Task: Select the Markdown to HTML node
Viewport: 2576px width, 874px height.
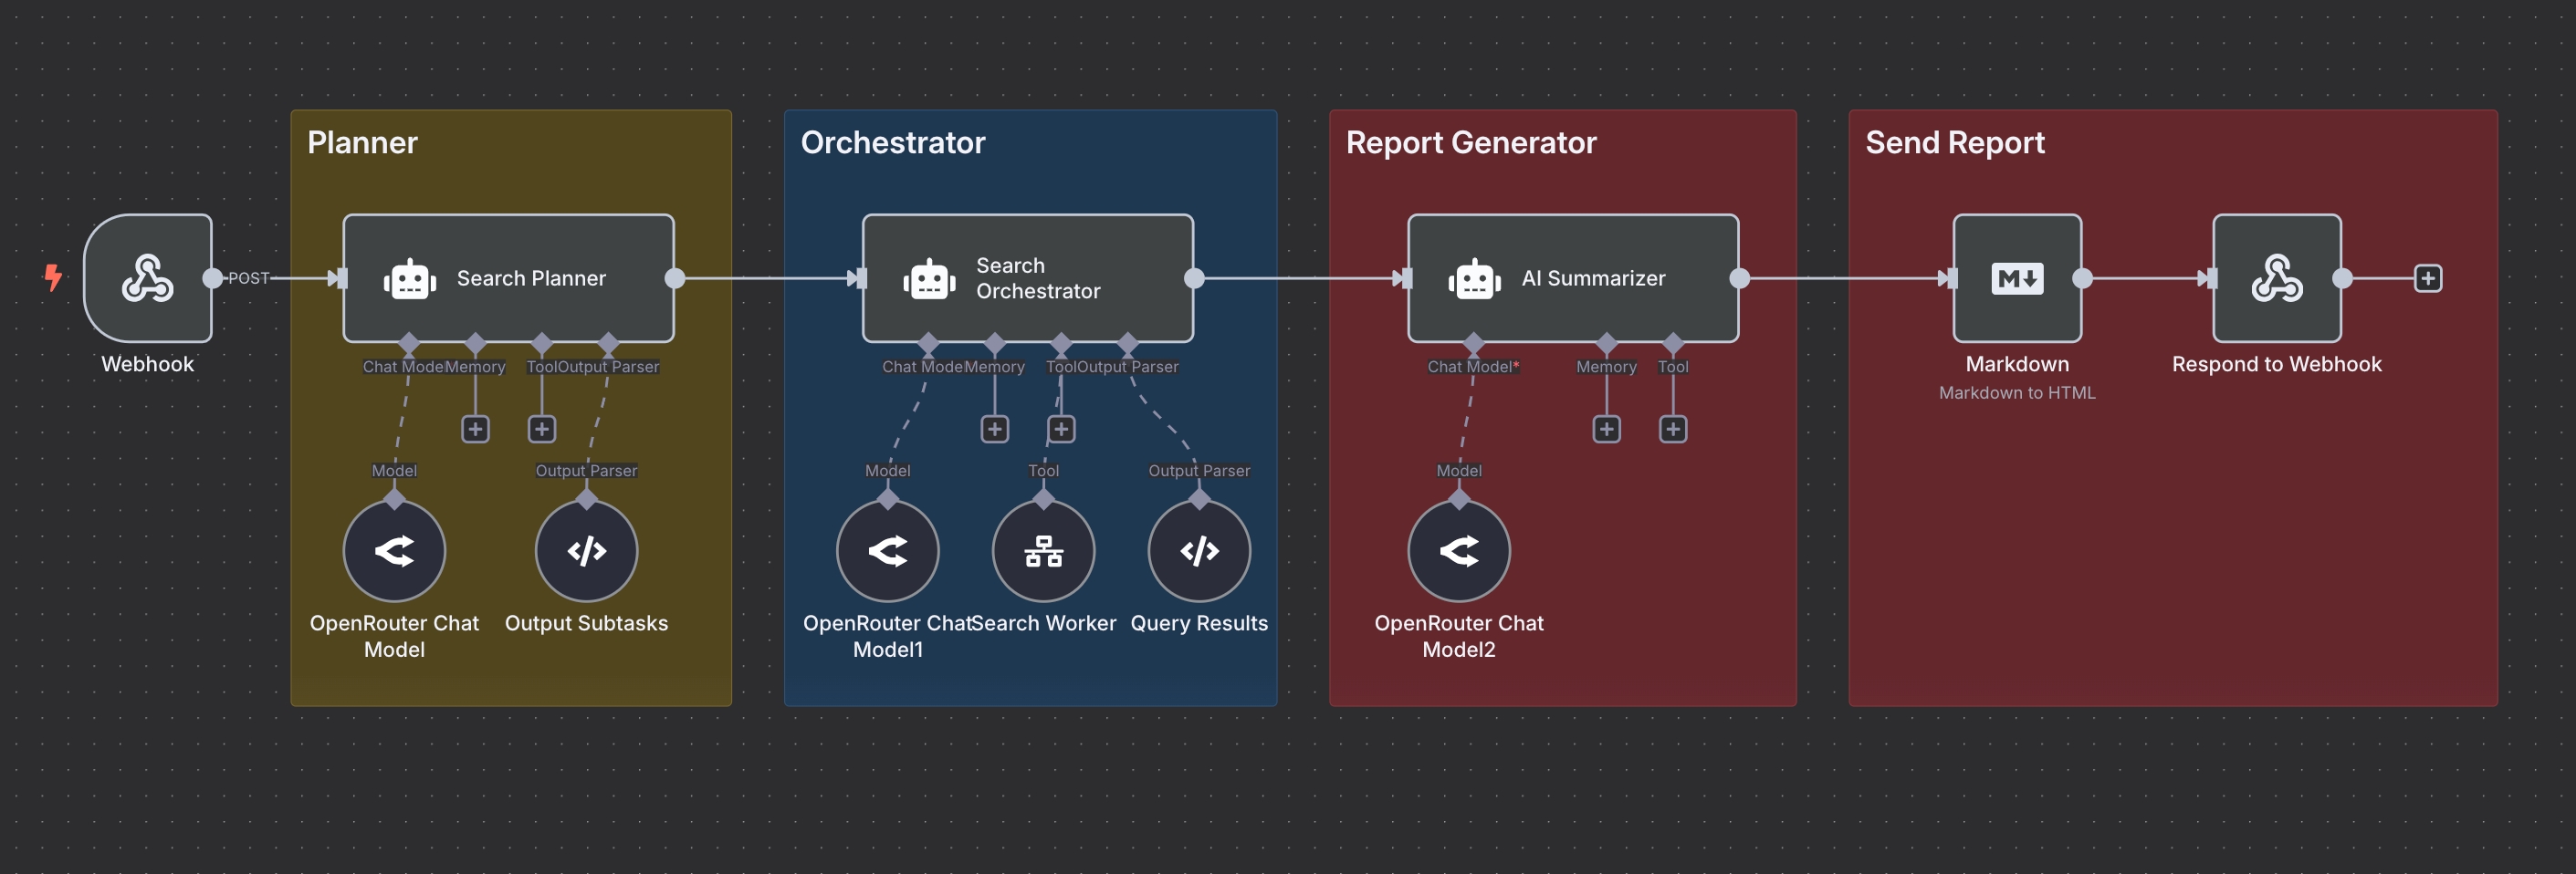Action: pyautogui.click(x=2017, y=278)
